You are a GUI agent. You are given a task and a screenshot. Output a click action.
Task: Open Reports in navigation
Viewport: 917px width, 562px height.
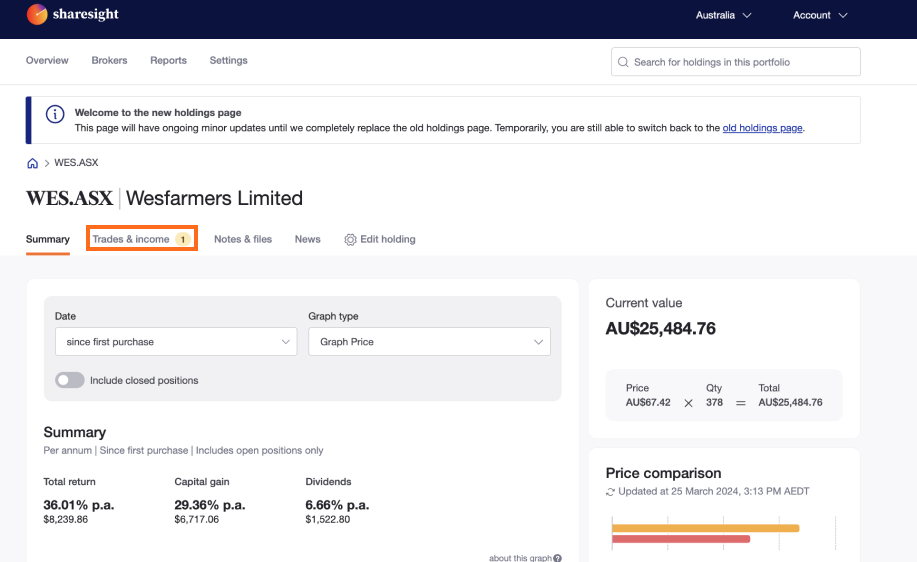tap(168, 60)
